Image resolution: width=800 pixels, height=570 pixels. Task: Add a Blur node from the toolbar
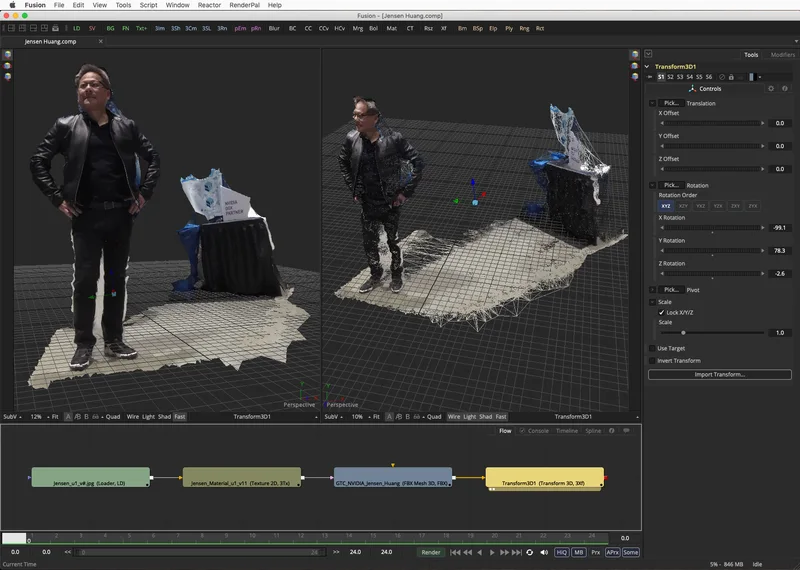(x=274, y=29)
